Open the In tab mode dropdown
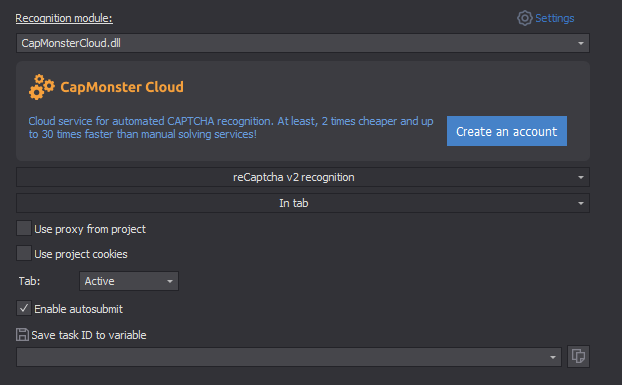Image resolution: width=622 pixels, height=385 pixels. 303,203
